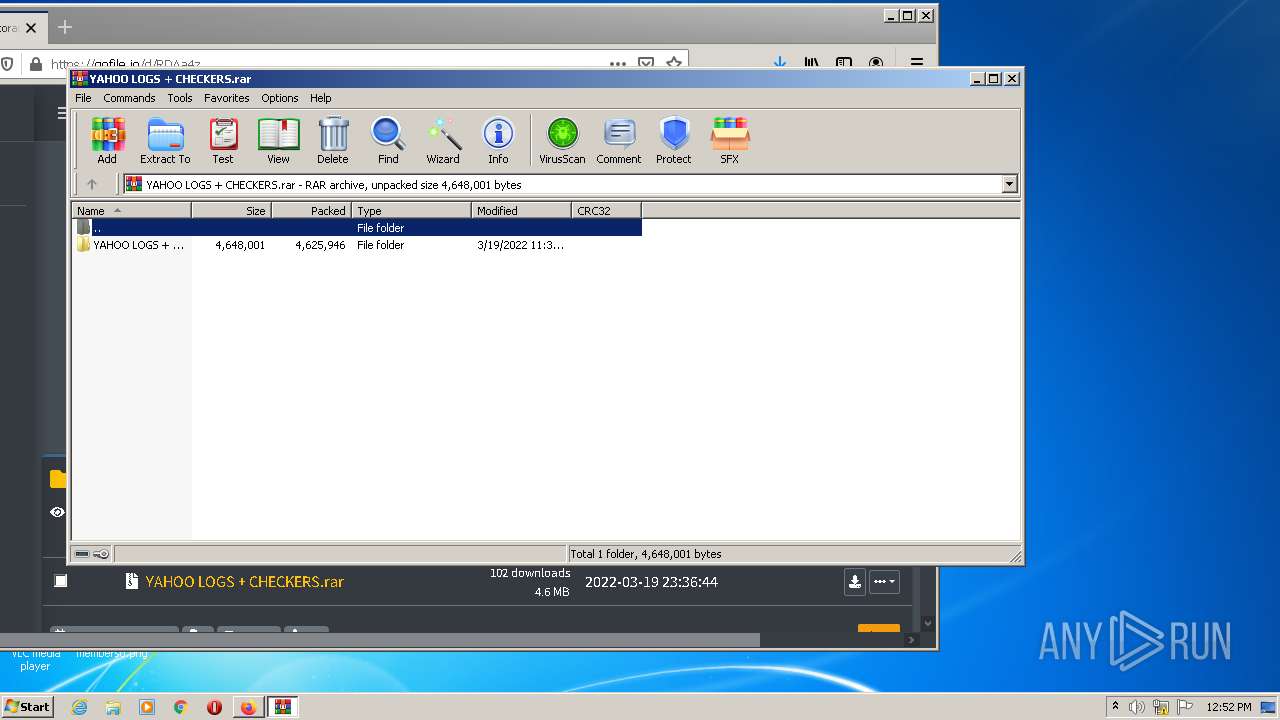This screenshot has height=720, width=1280.
Task: Open the Help menu
Action: tap(320, 98)
